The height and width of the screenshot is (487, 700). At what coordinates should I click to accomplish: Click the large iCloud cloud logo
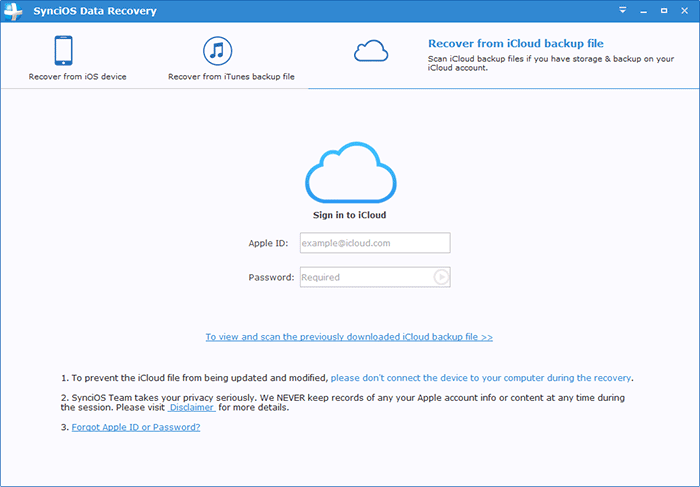coord(350,172)
